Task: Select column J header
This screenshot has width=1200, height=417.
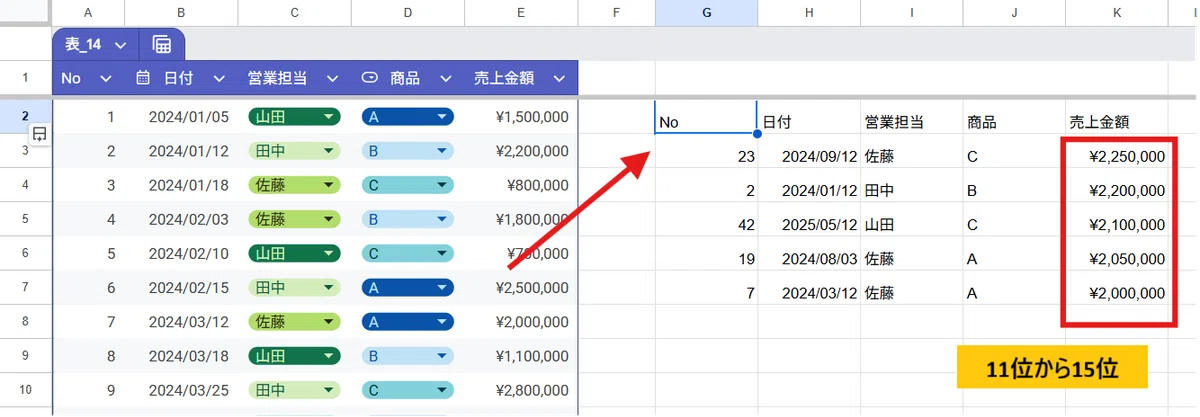Action: (1014, 13)
